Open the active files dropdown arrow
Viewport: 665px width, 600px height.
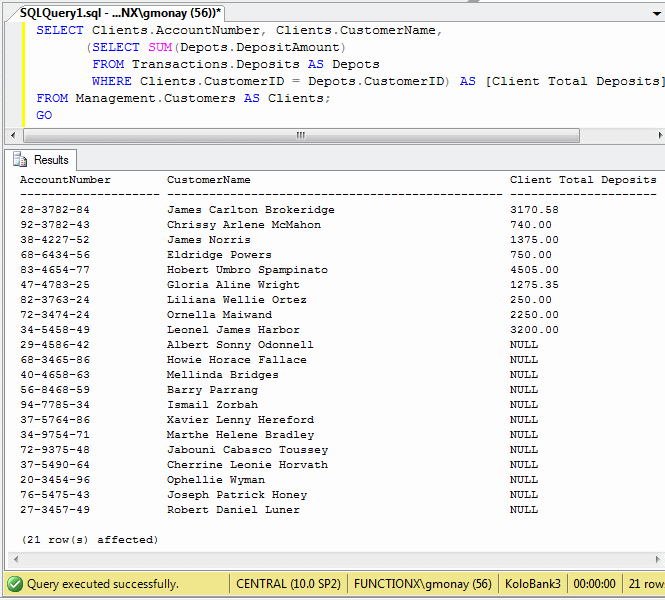tap(657, 14)
